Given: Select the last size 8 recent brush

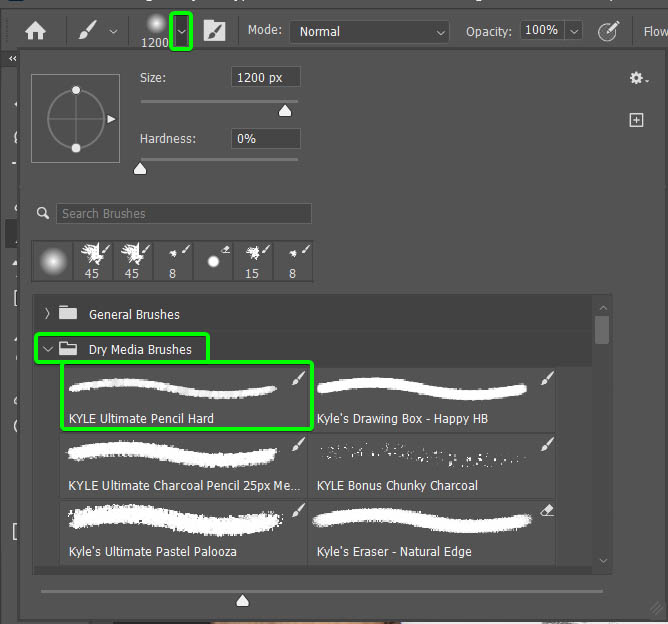Looking at the screenshot, I should tap(293, 261).
